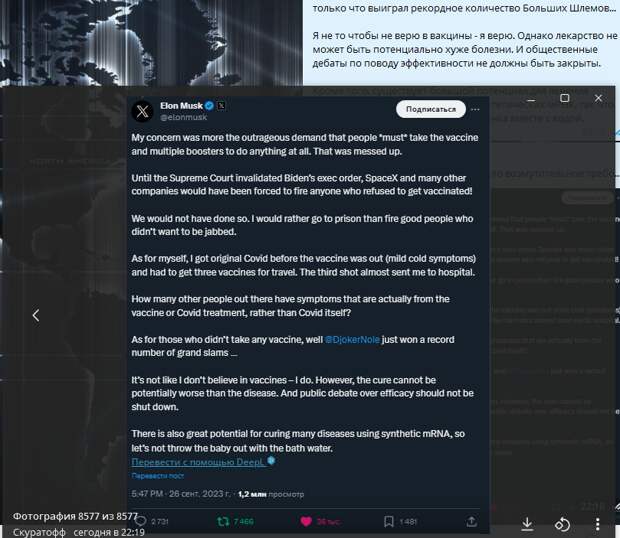Go to previous photo with left arrow
The height and width of the screenshot is (538, 620).
(36, 315)
